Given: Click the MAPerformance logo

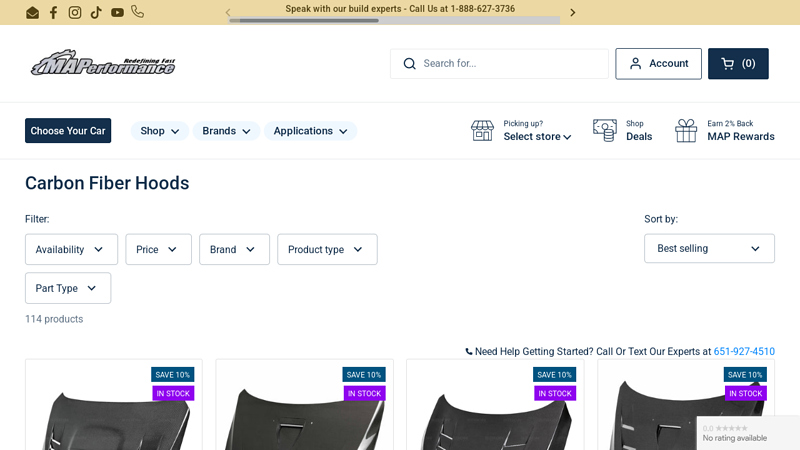Looking at the screenshot, I should pyautogui.click(x=103, y=63).
